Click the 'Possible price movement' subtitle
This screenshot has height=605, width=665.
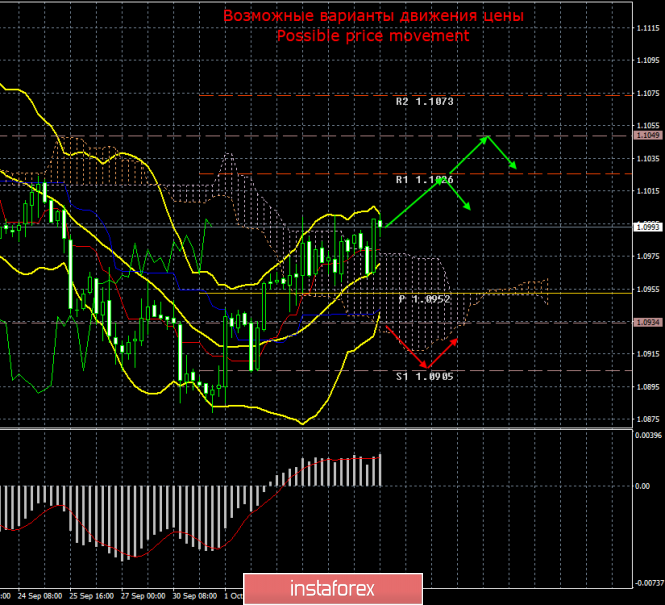373,36
